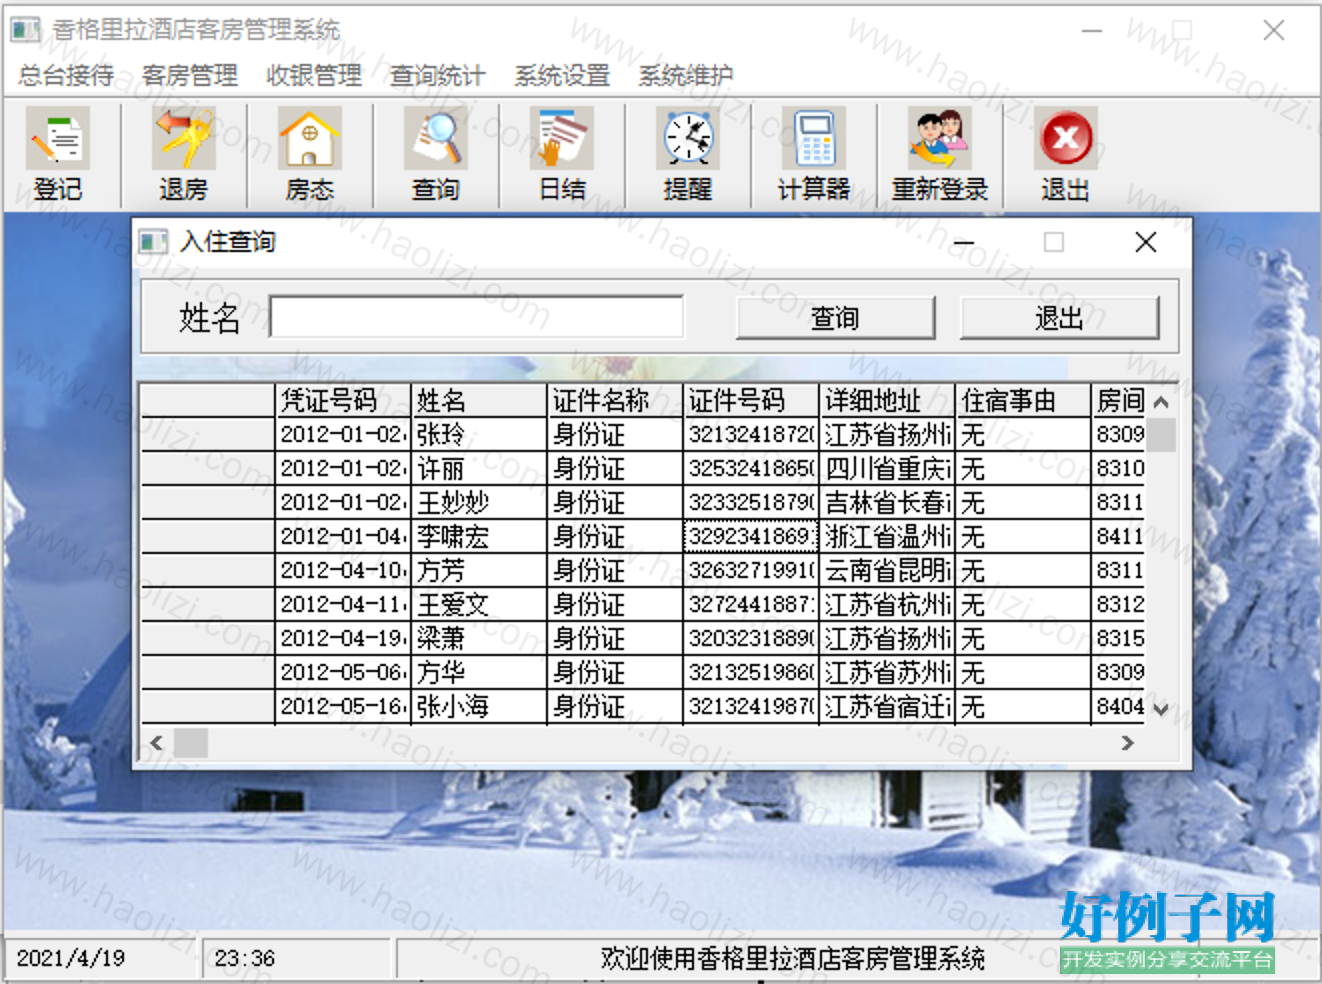Launch the 查询 magnifier toolbar icon

point(436,155)
